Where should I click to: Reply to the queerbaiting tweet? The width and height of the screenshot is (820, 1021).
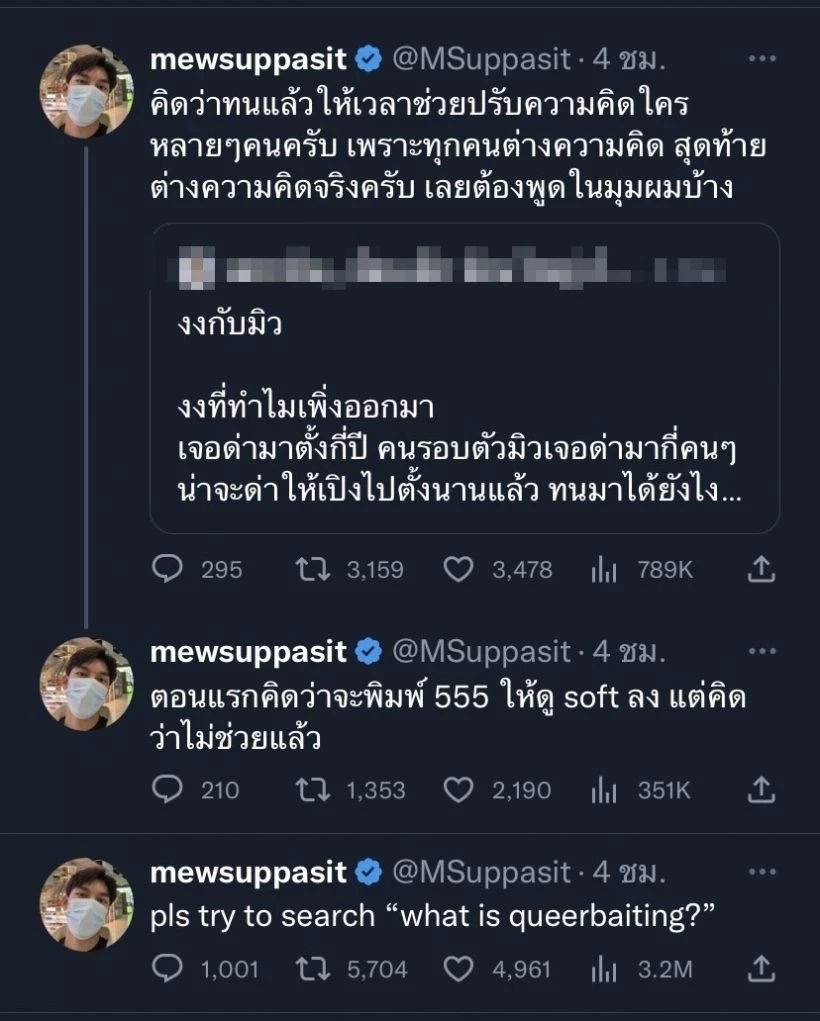[171, 969]
